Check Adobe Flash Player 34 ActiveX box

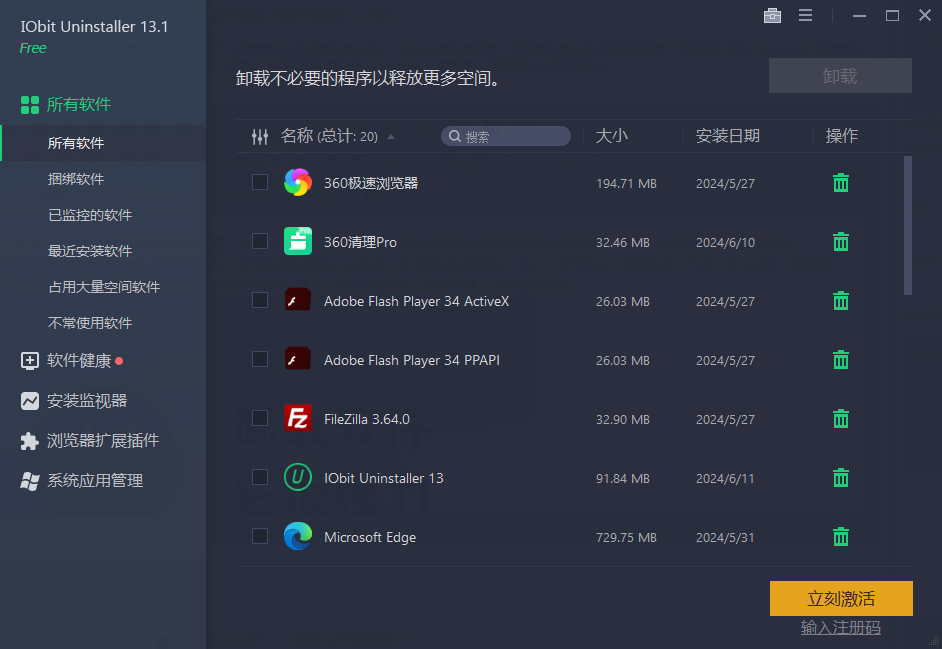pyautogui.click(x=260, y=300)
